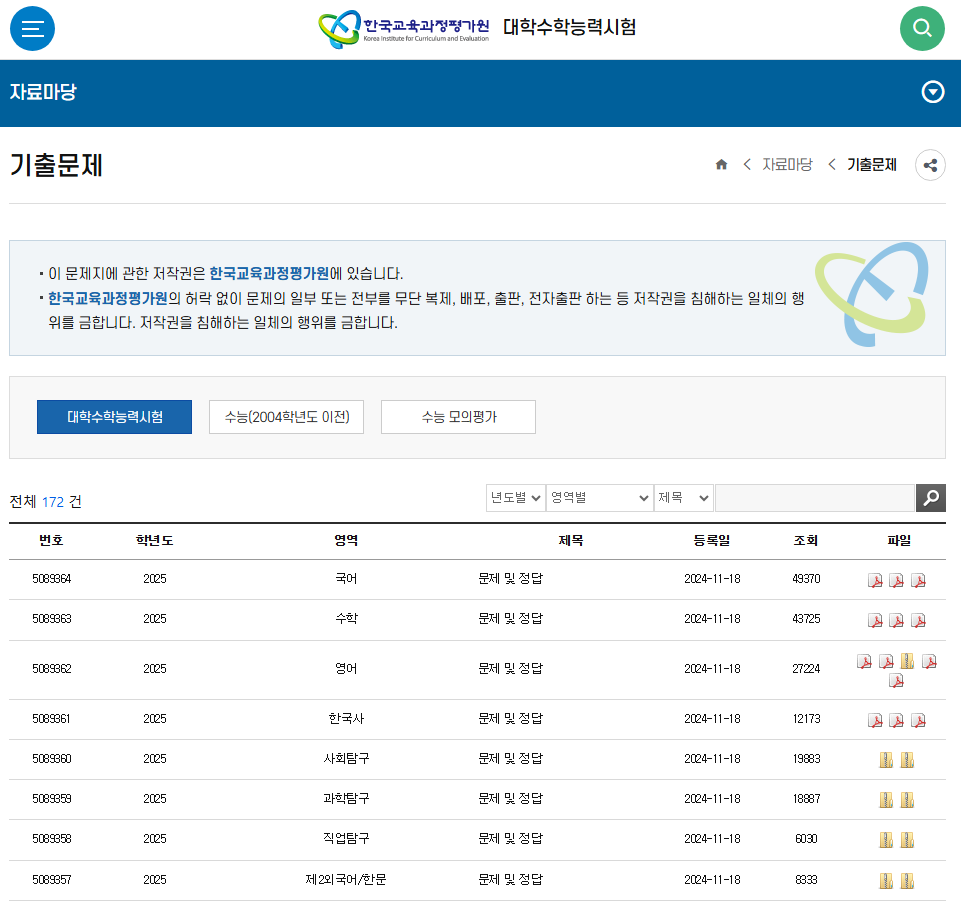This screenshot has height=904, width=961.
Task: Open the share options beside the breadcrumb
Action: coord(930,164)
